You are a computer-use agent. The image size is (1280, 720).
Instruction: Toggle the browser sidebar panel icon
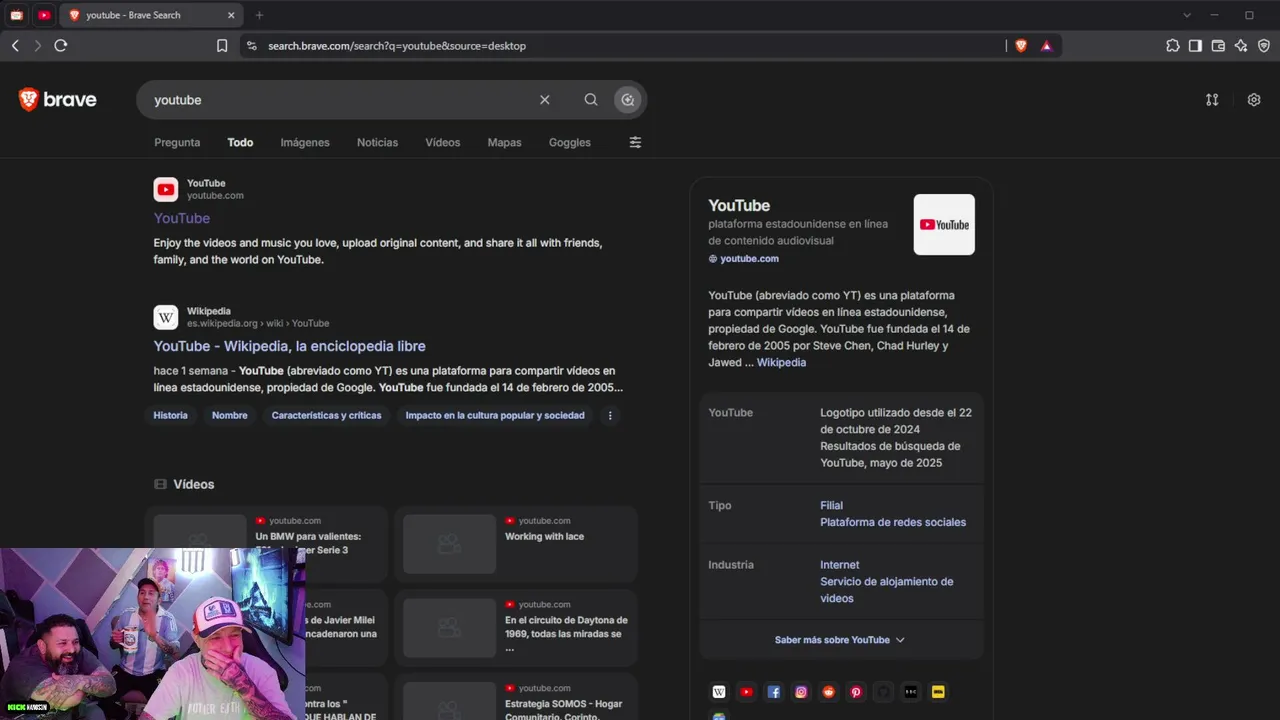point(1195,45)
